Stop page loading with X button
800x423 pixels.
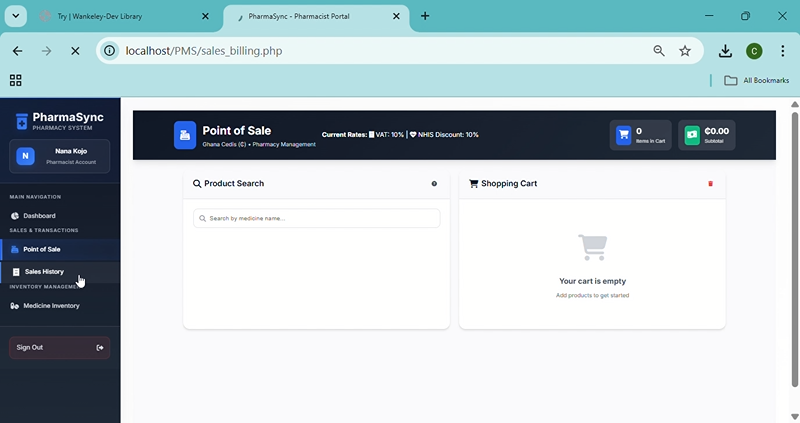(75, 51)
